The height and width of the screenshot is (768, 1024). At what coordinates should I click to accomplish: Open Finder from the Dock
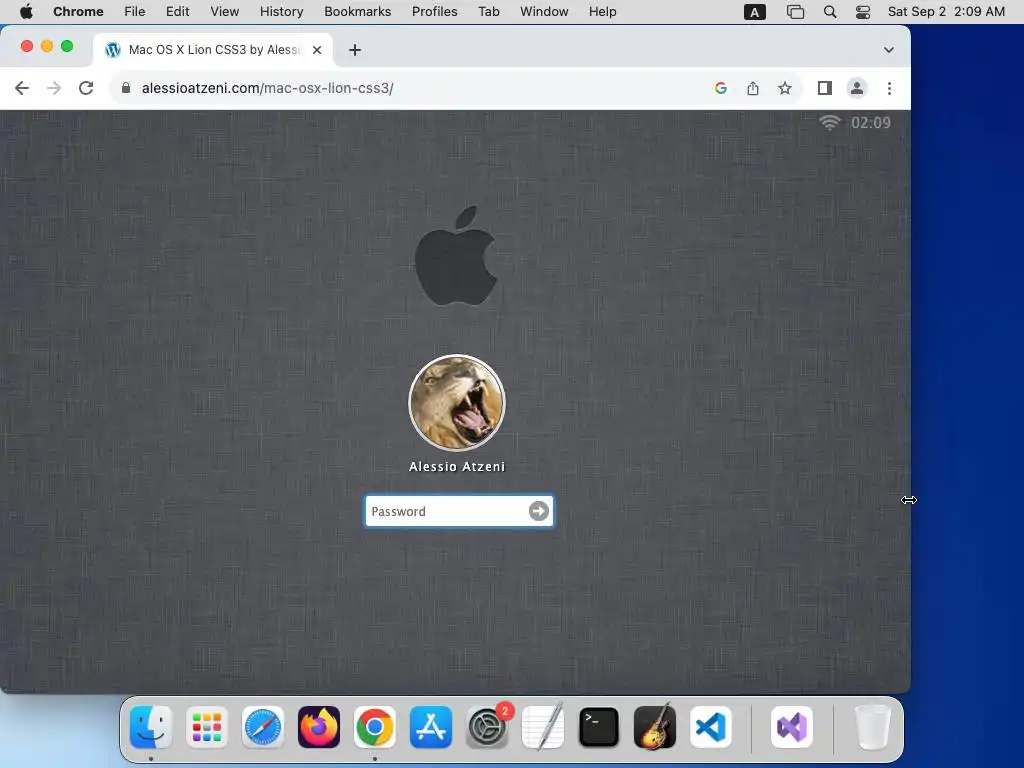[151, 727]
